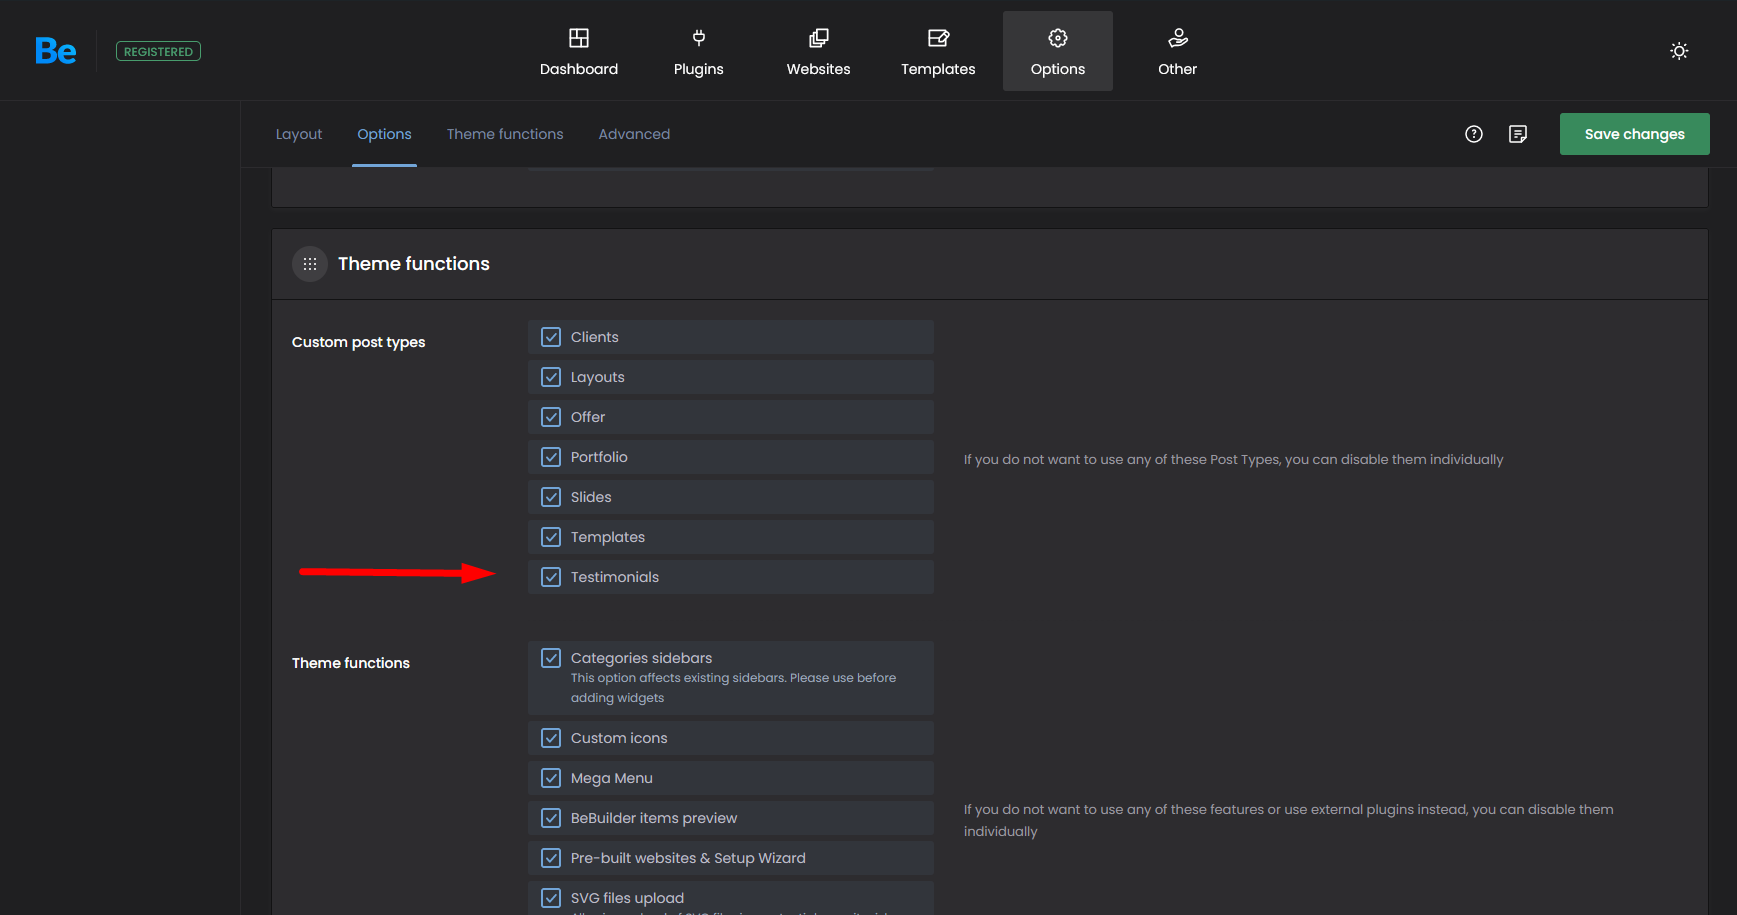Disable the Offer post type
This screenshot has height=915, width=1737.
(551, 417)
